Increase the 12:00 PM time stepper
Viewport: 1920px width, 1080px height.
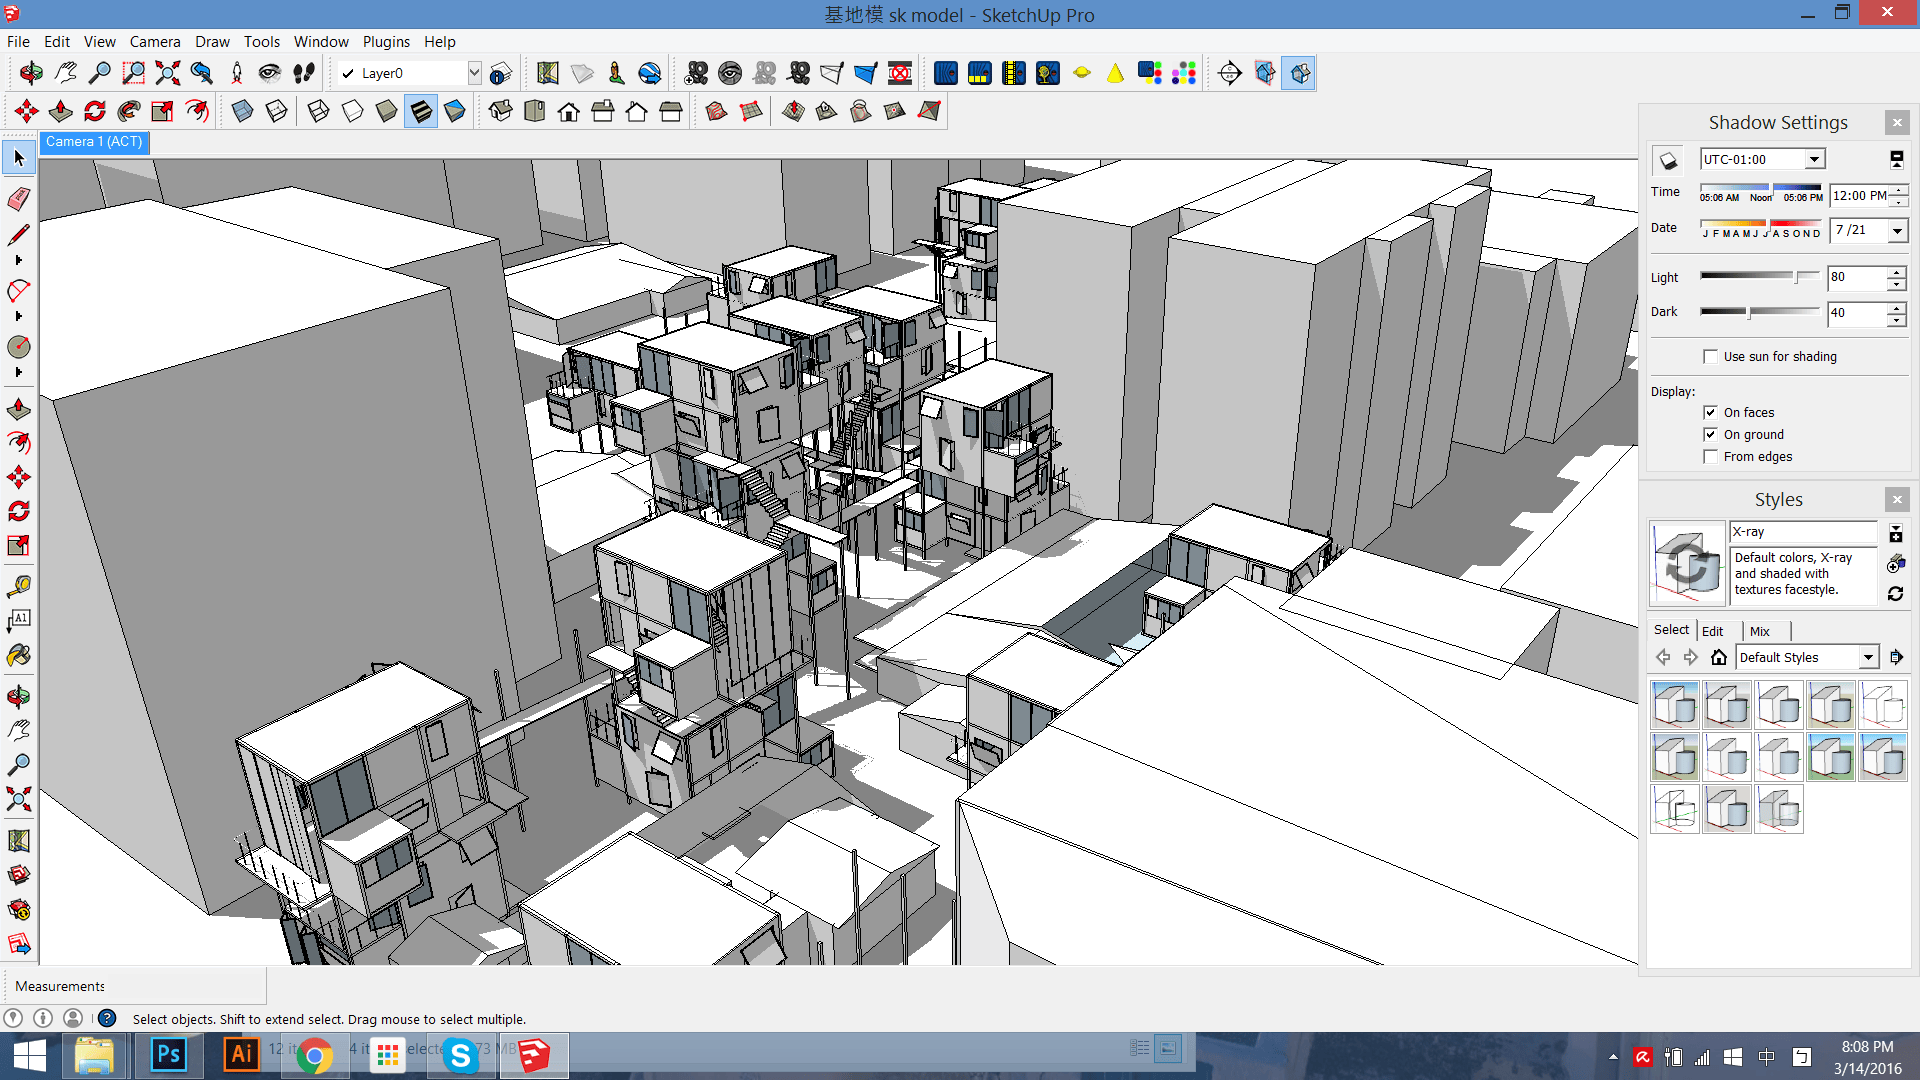[x=1899, y=190]
